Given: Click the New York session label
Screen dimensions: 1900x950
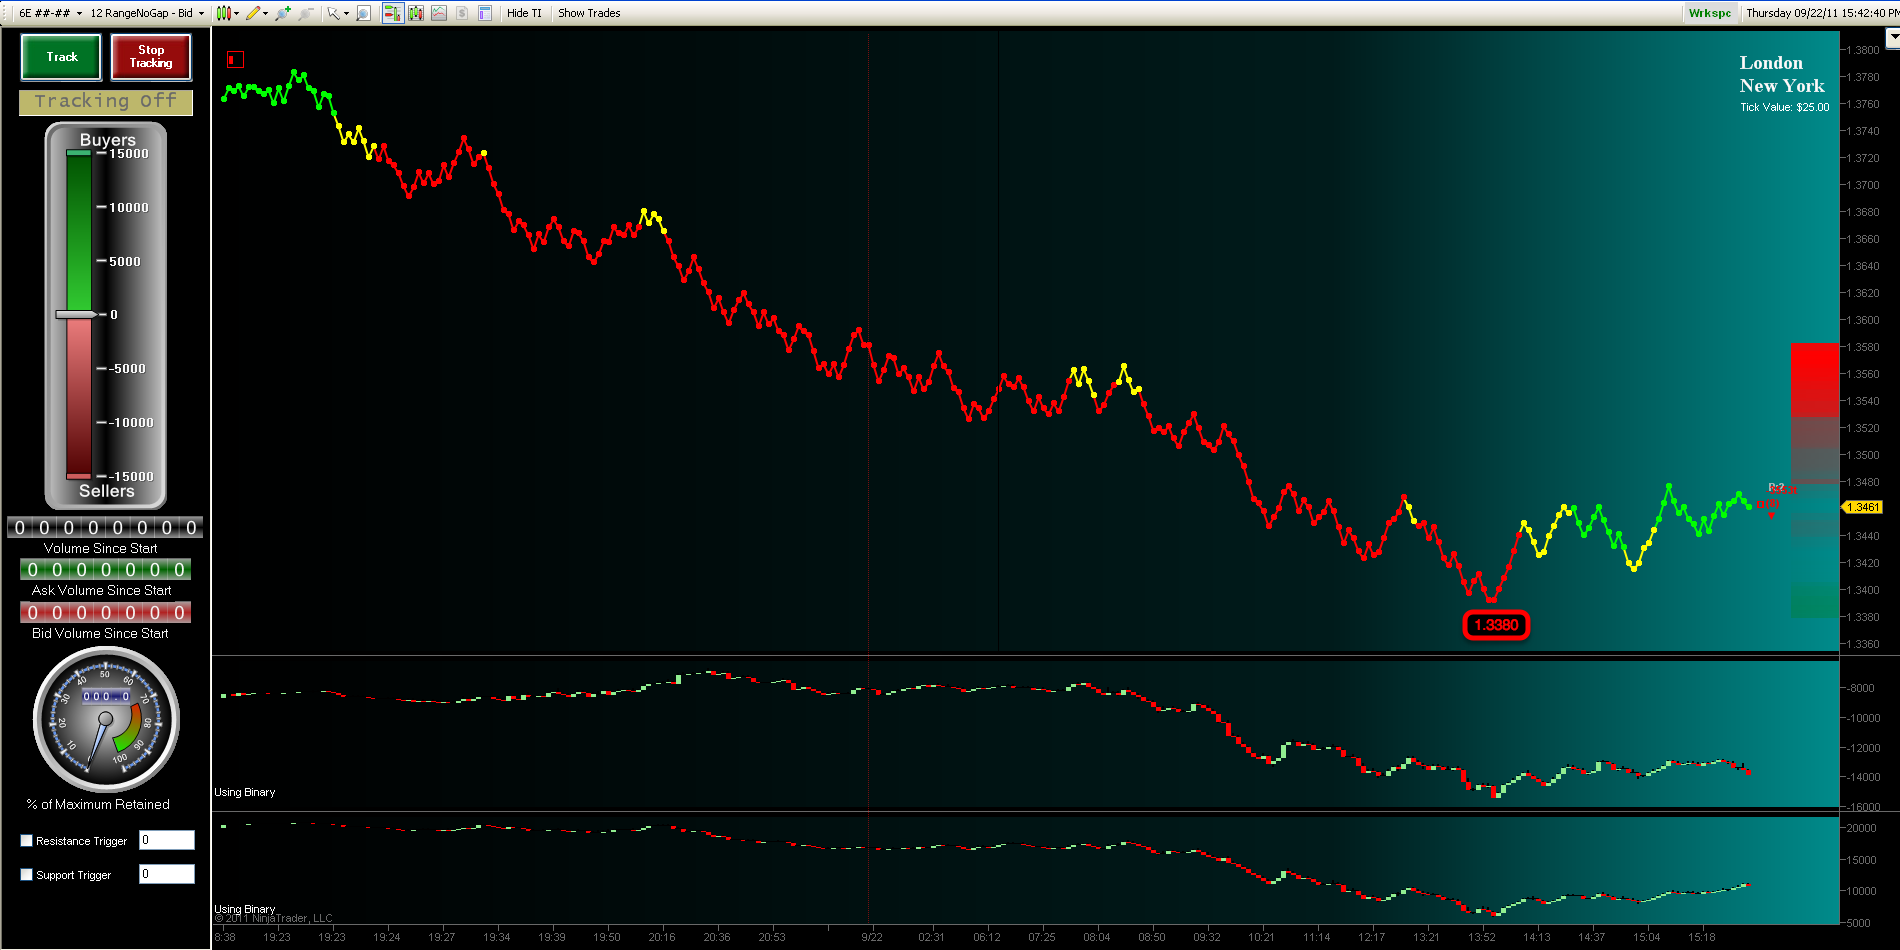Looking at the screenshot, I should [1782, 86].
